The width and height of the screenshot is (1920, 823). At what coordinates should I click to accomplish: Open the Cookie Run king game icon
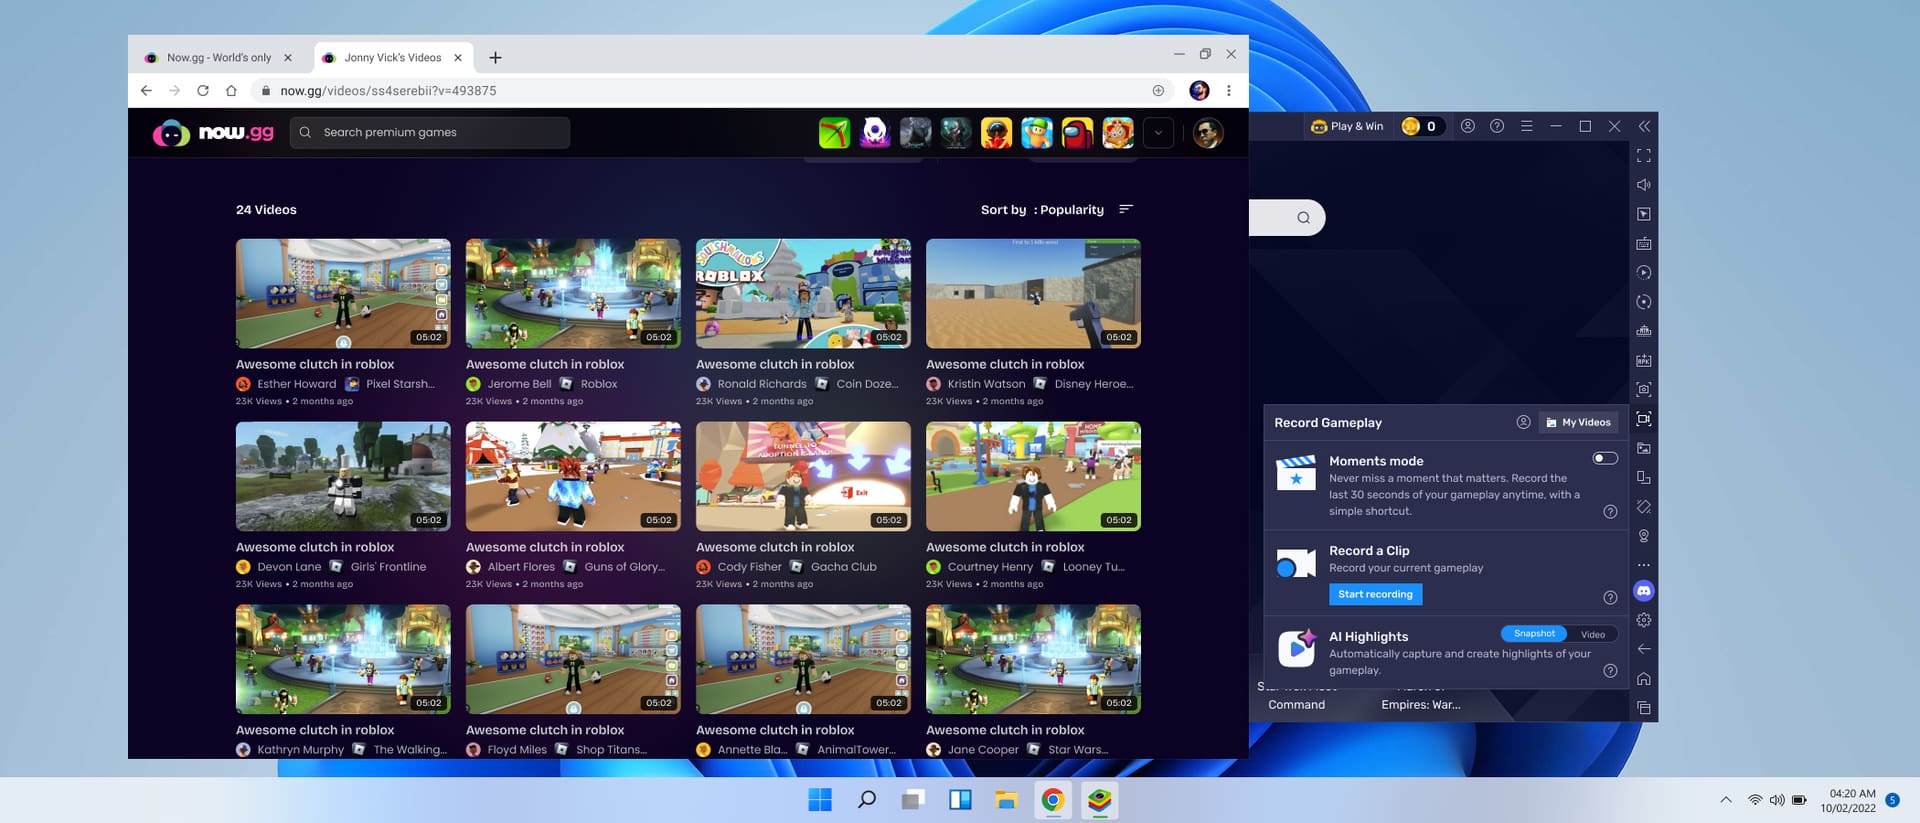point(1118,133)
